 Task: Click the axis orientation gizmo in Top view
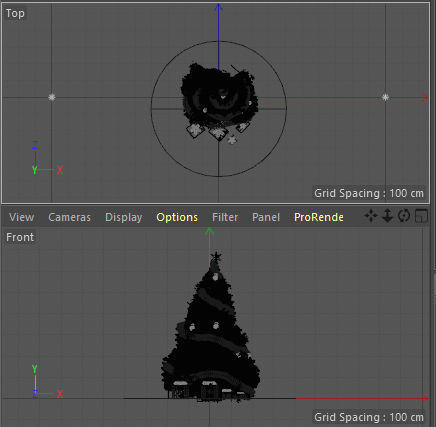coord(47,158)
